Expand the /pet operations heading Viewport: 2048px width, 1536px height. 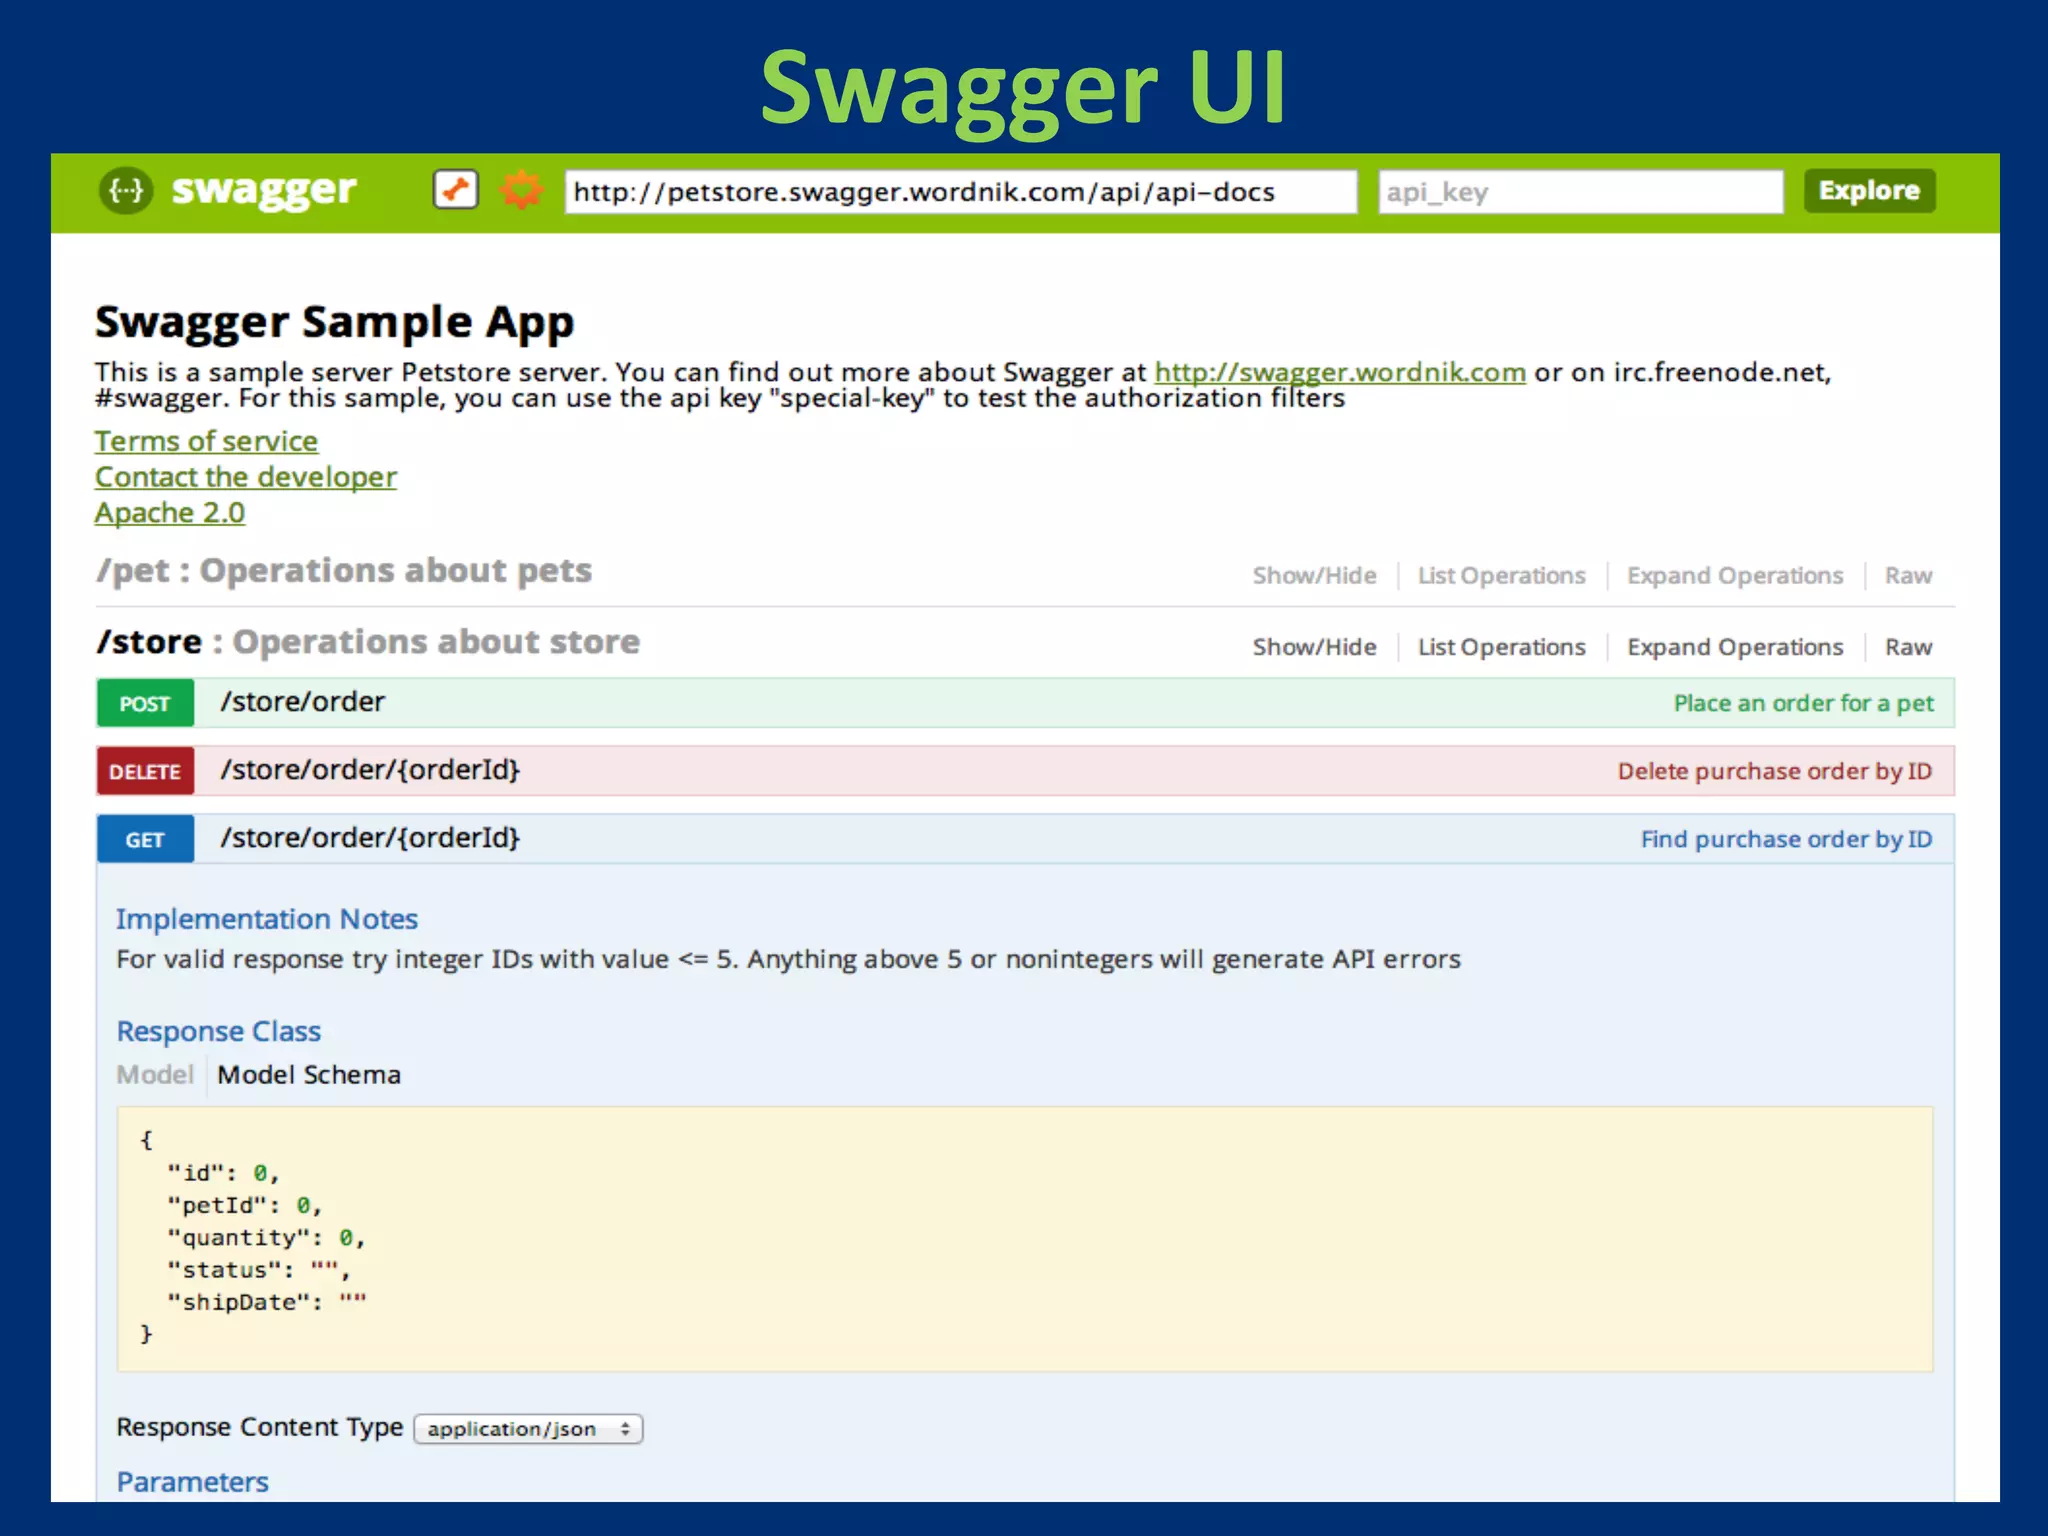click(344, 570)
